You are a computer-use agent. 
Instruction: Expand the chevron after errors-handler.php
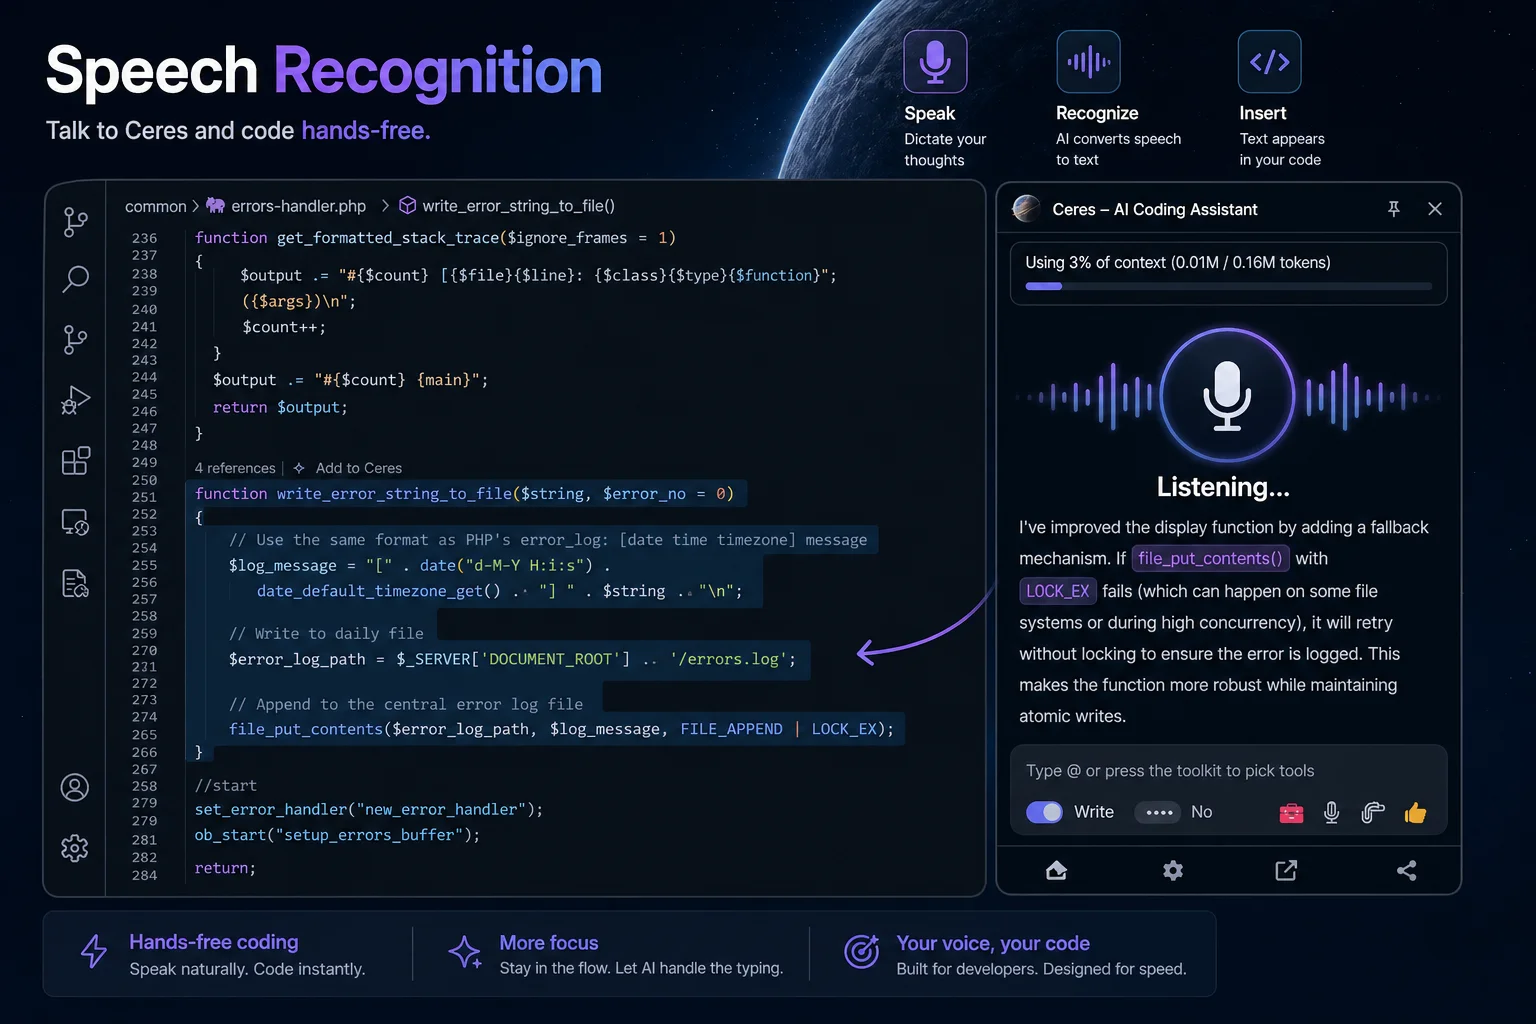coord(383,205)
